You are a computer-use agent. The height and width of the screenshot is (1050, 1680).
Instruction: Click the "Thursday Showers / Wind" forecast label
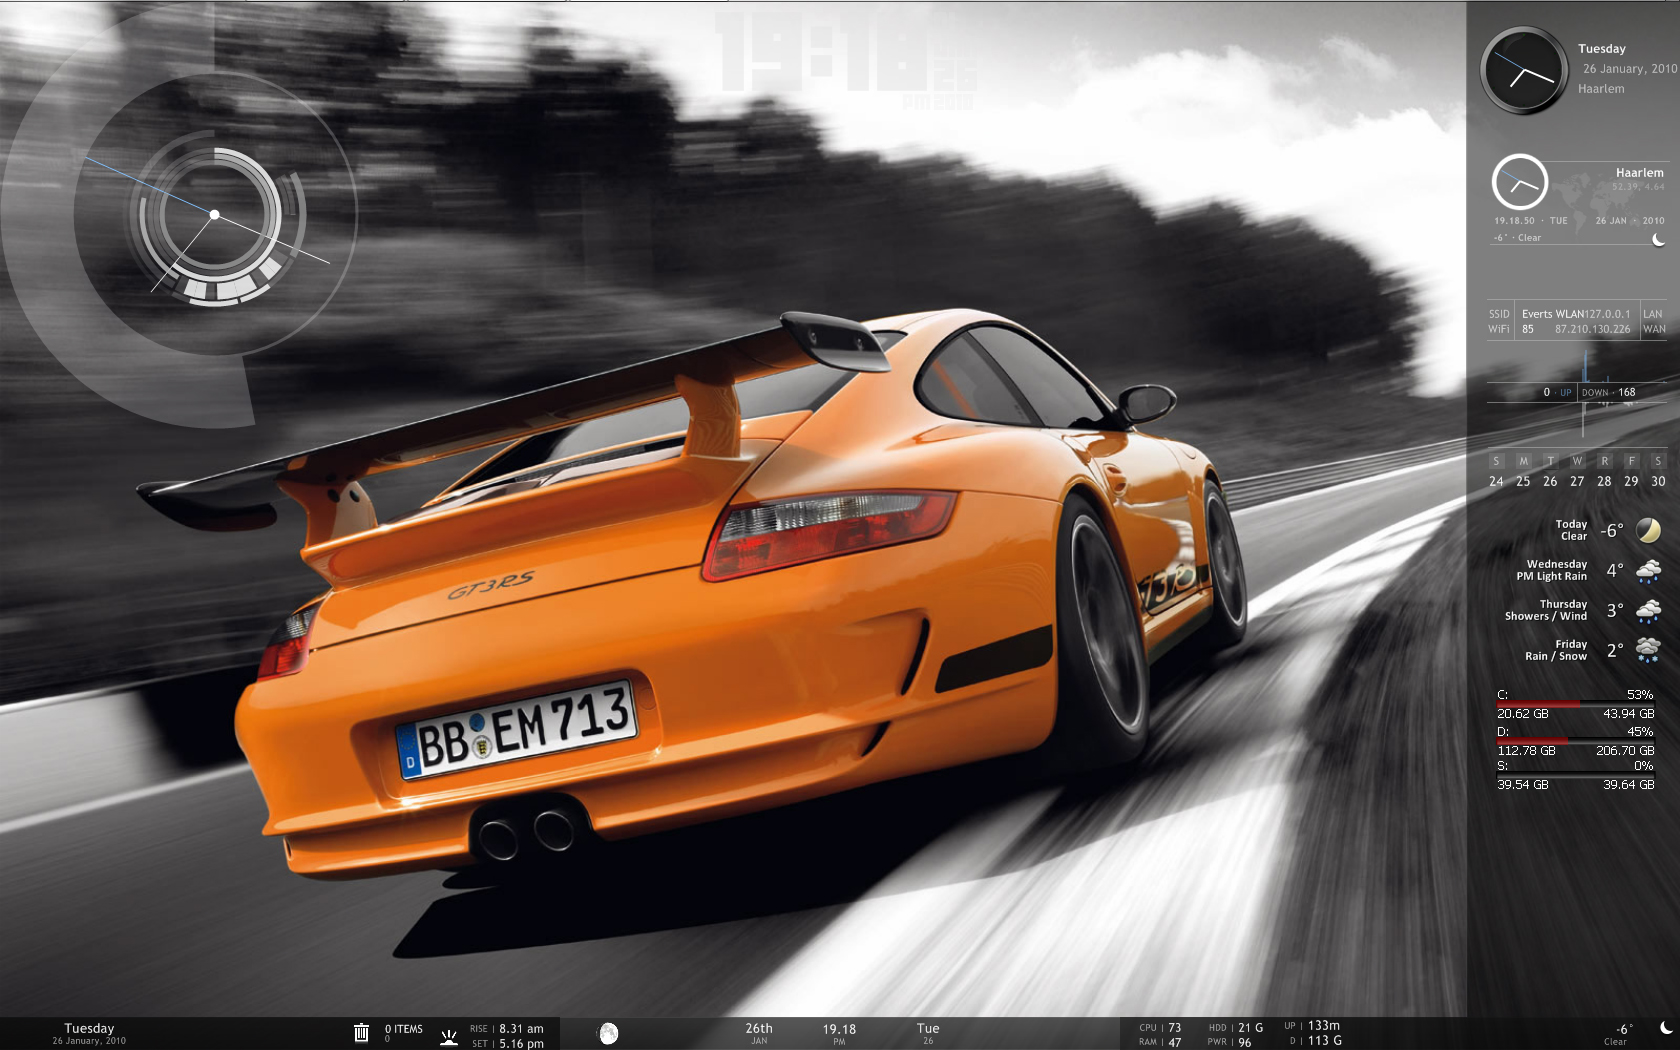[x=1546, y=610]
